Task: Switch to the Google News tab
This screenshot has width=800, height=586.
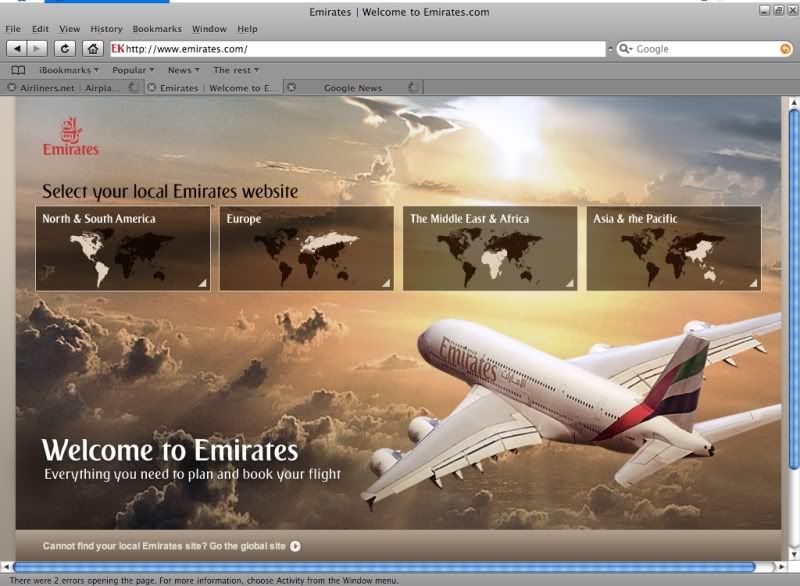Action: coord(353,88)
